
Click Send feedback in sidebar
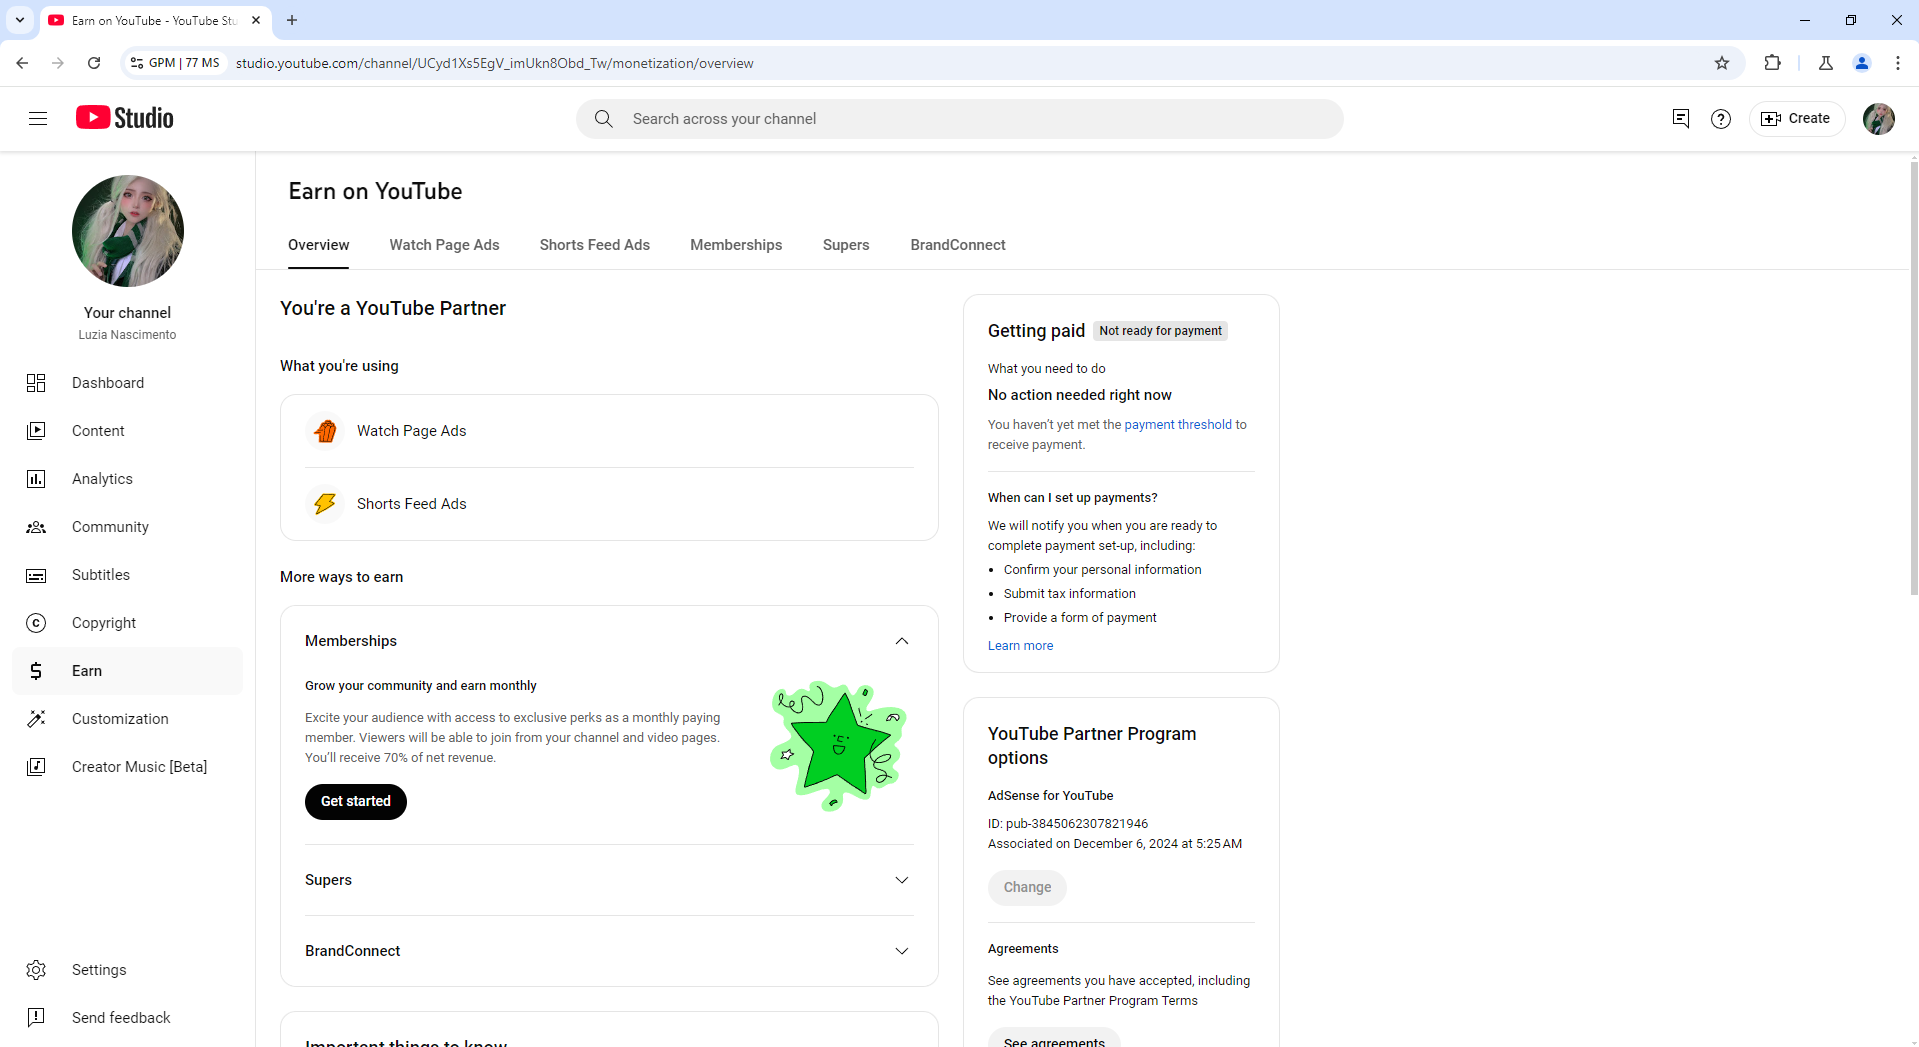[x=128, y=1018]
